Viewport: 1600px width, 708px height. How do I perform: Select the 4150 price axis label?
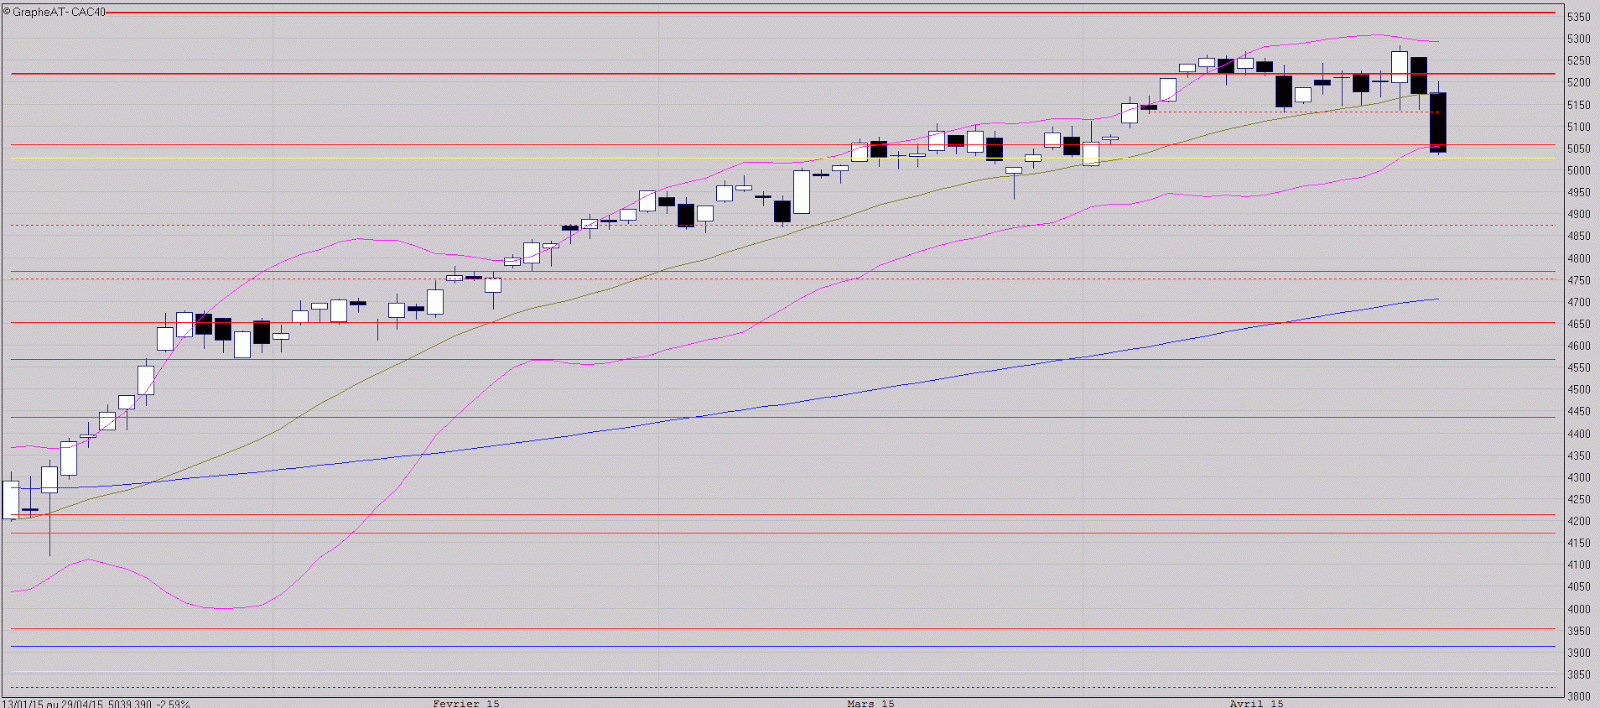tap(1578, 543)
